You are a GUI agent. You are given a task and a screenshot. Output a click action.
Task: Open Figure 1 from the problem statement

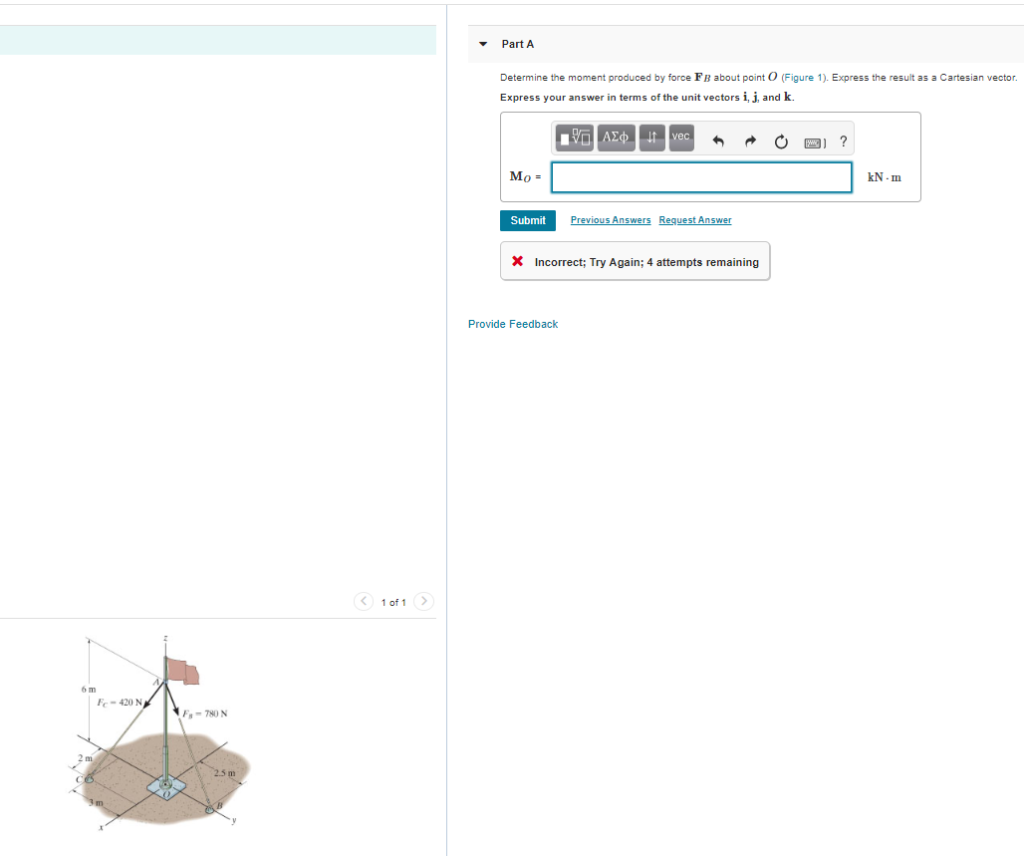pos(801,77)
